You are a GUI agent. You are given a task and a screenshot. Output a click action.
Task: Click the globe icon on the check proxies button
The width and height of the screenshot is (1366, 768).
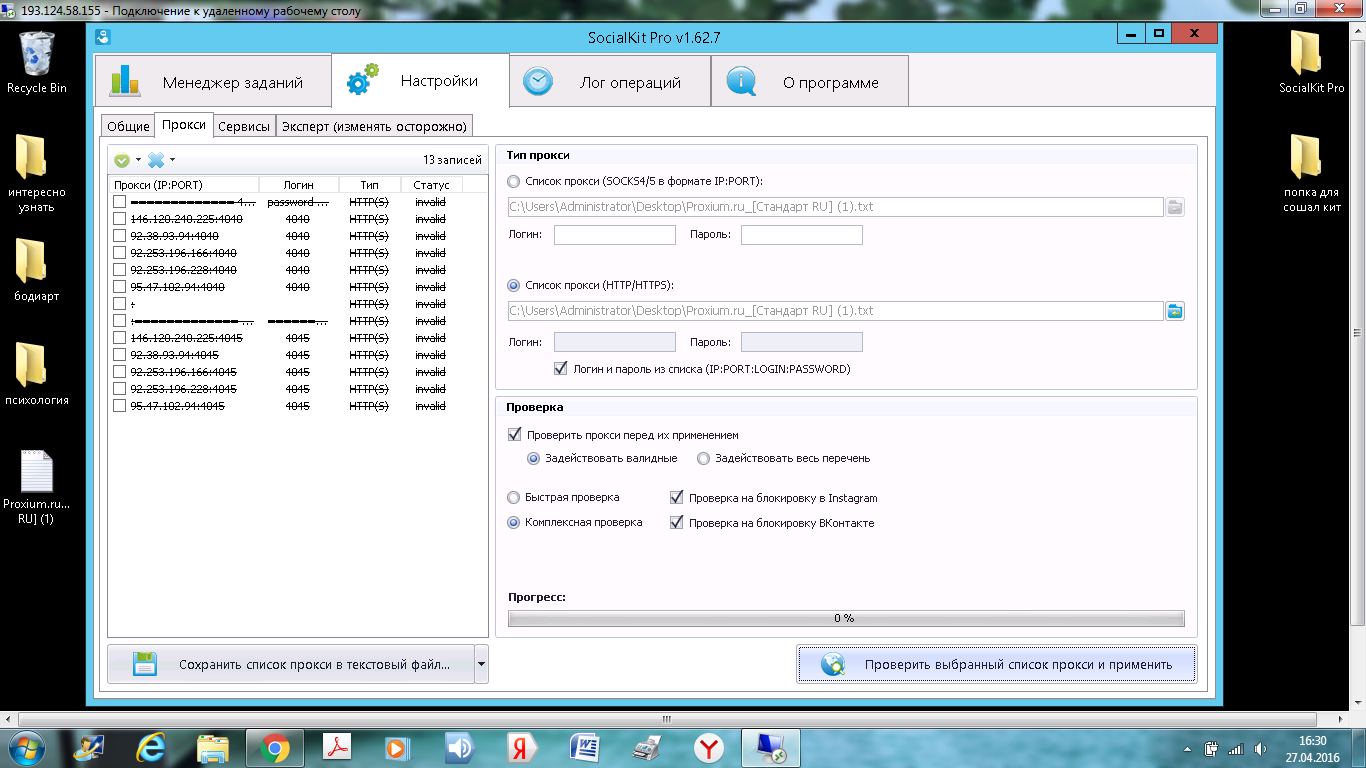click(832, 664)
